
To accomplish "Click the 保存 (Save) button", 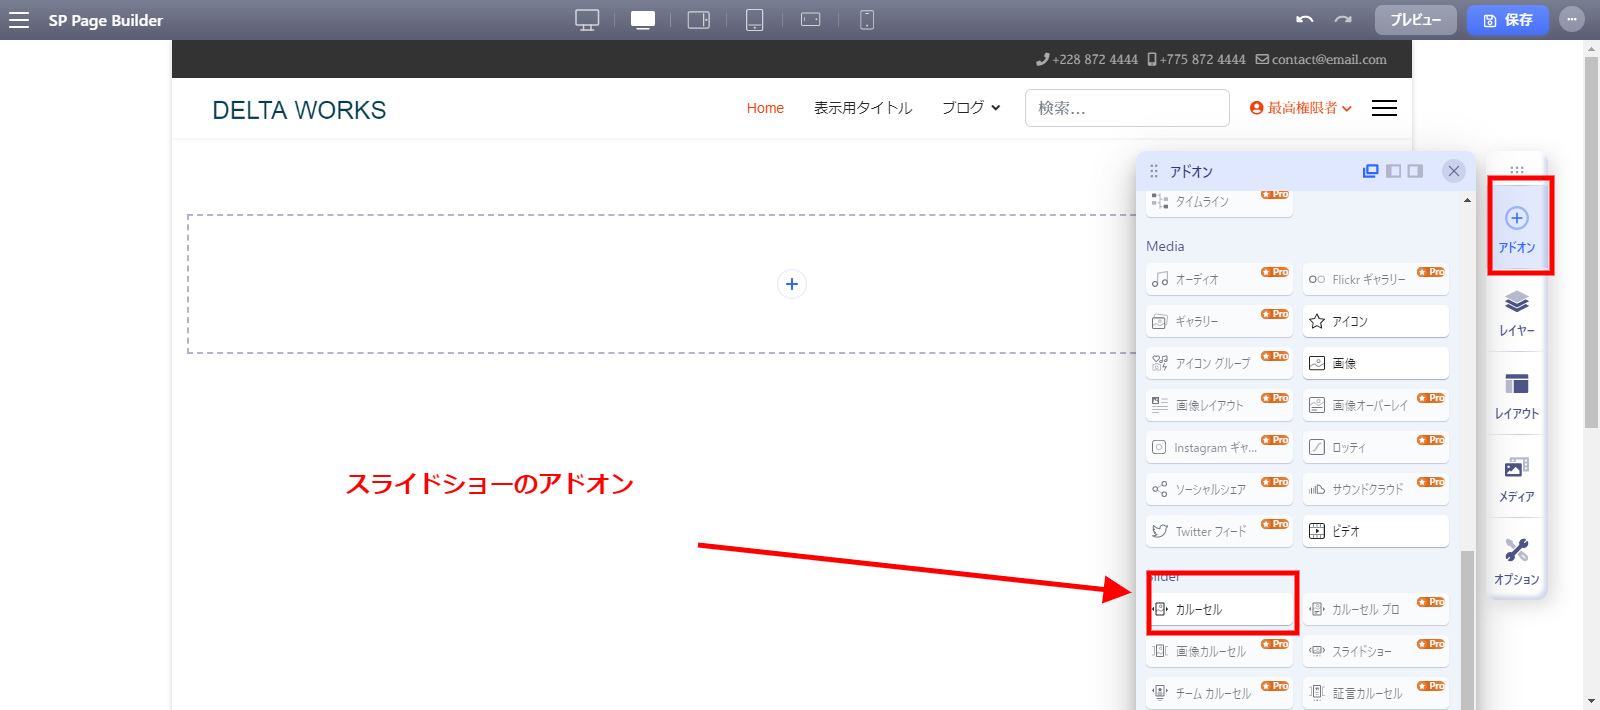I will click(x=1507, y=20).
